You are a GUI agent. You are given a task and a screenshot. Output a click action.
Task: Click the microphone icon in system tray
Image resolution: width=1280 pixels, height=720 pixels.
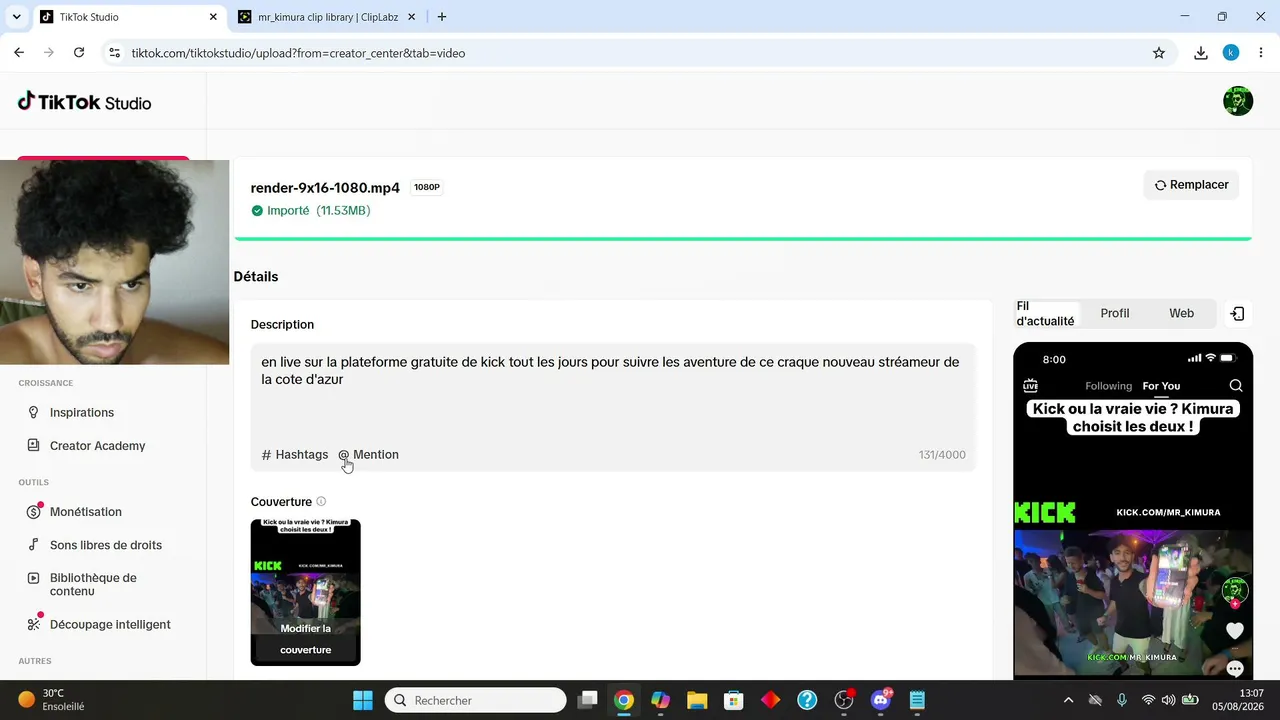point(1122,700)
